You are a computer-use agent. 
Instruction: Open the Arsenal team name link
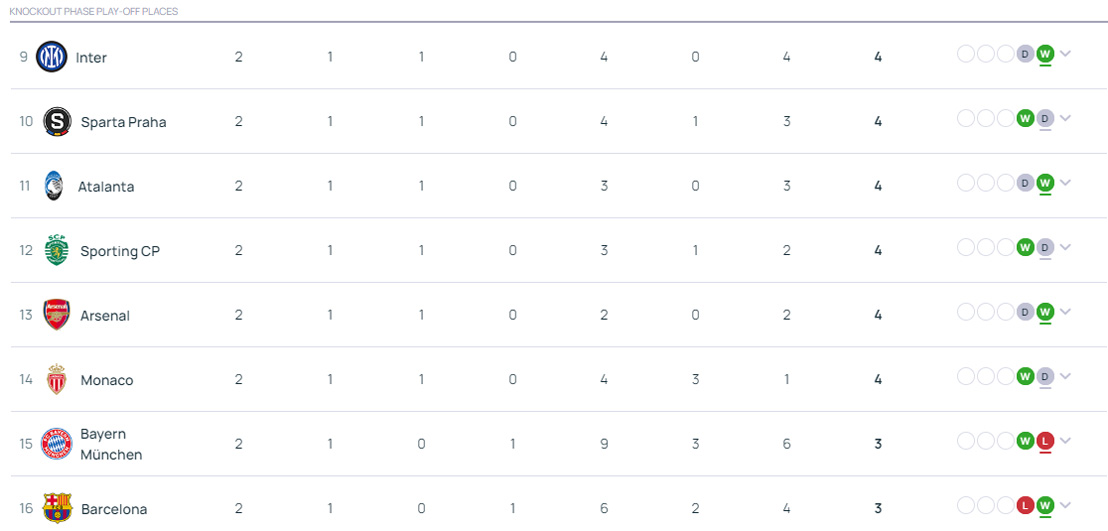coord(105,315)
